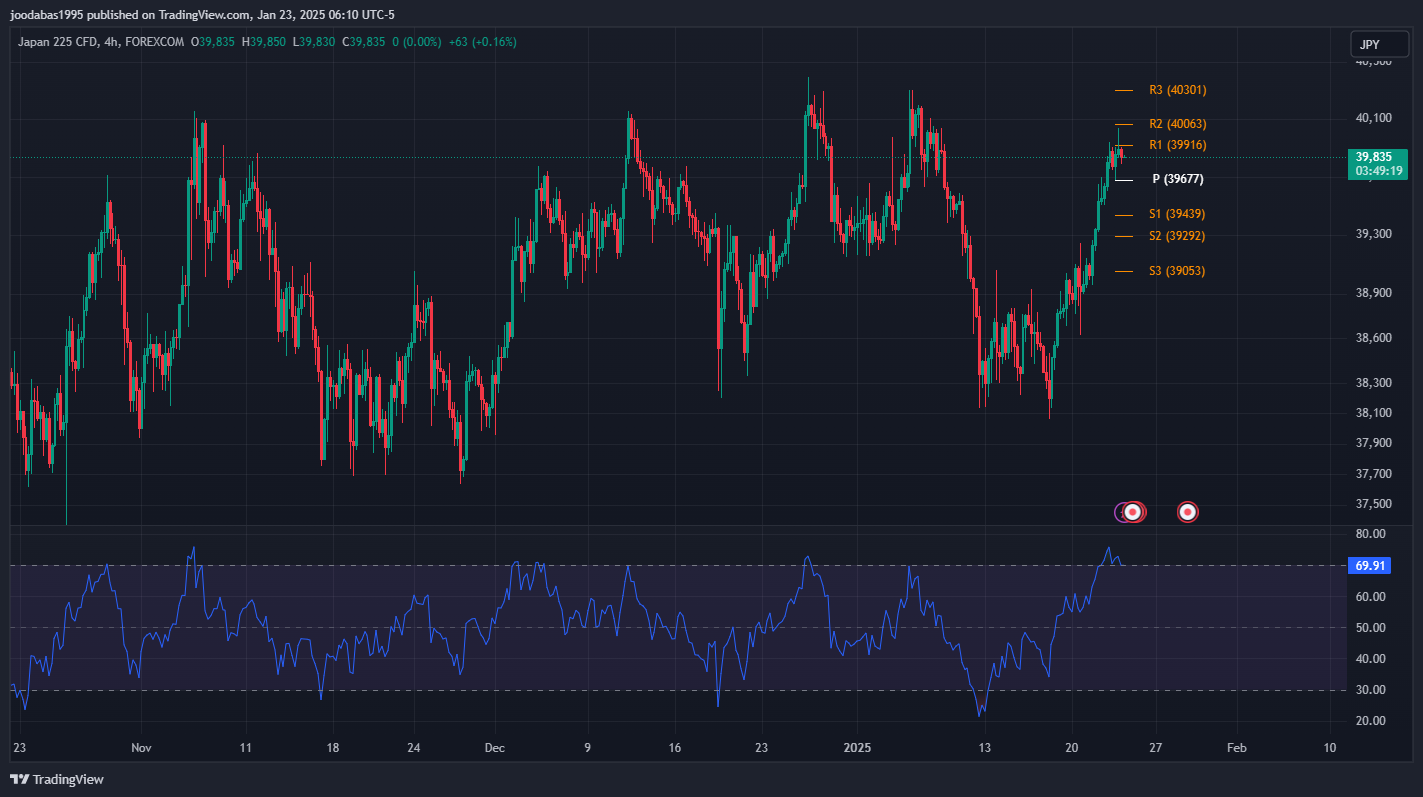1423x797 pixels.
Task: Select the R2 (40063) pivot label
Action: coord(1178,124)
